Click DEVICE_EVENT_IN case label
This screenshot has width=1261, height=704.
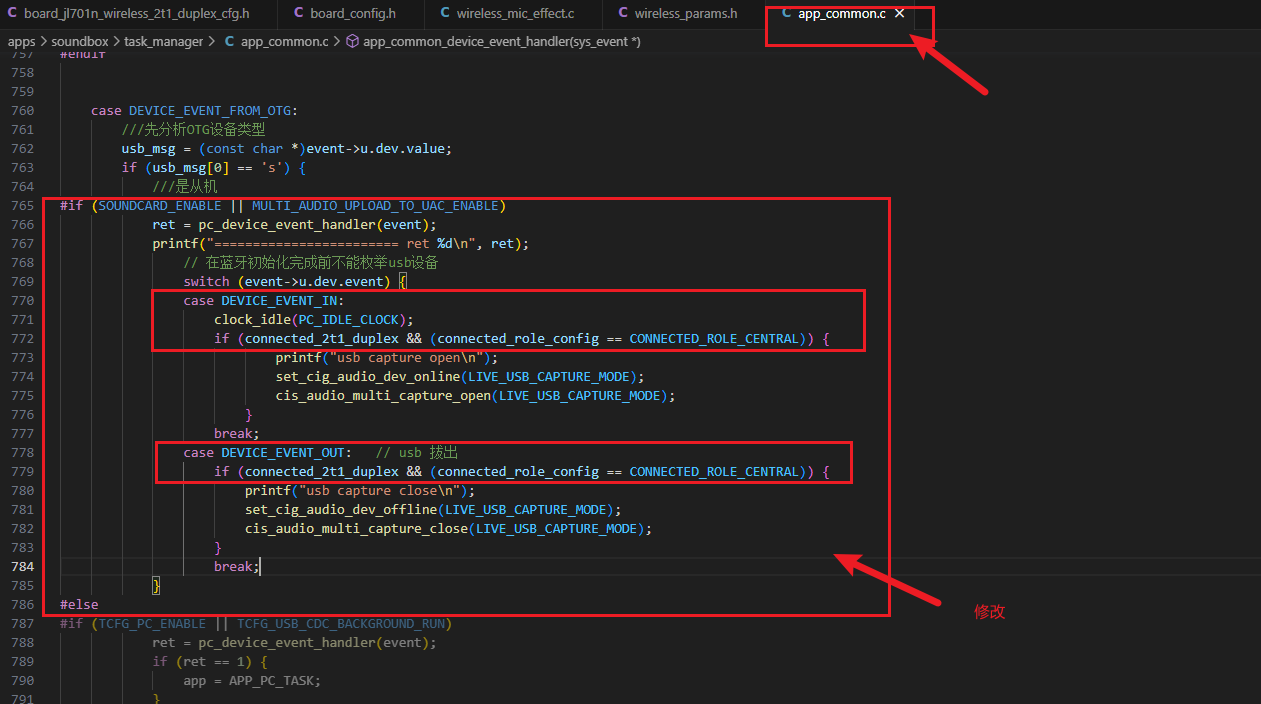[279, 301]
